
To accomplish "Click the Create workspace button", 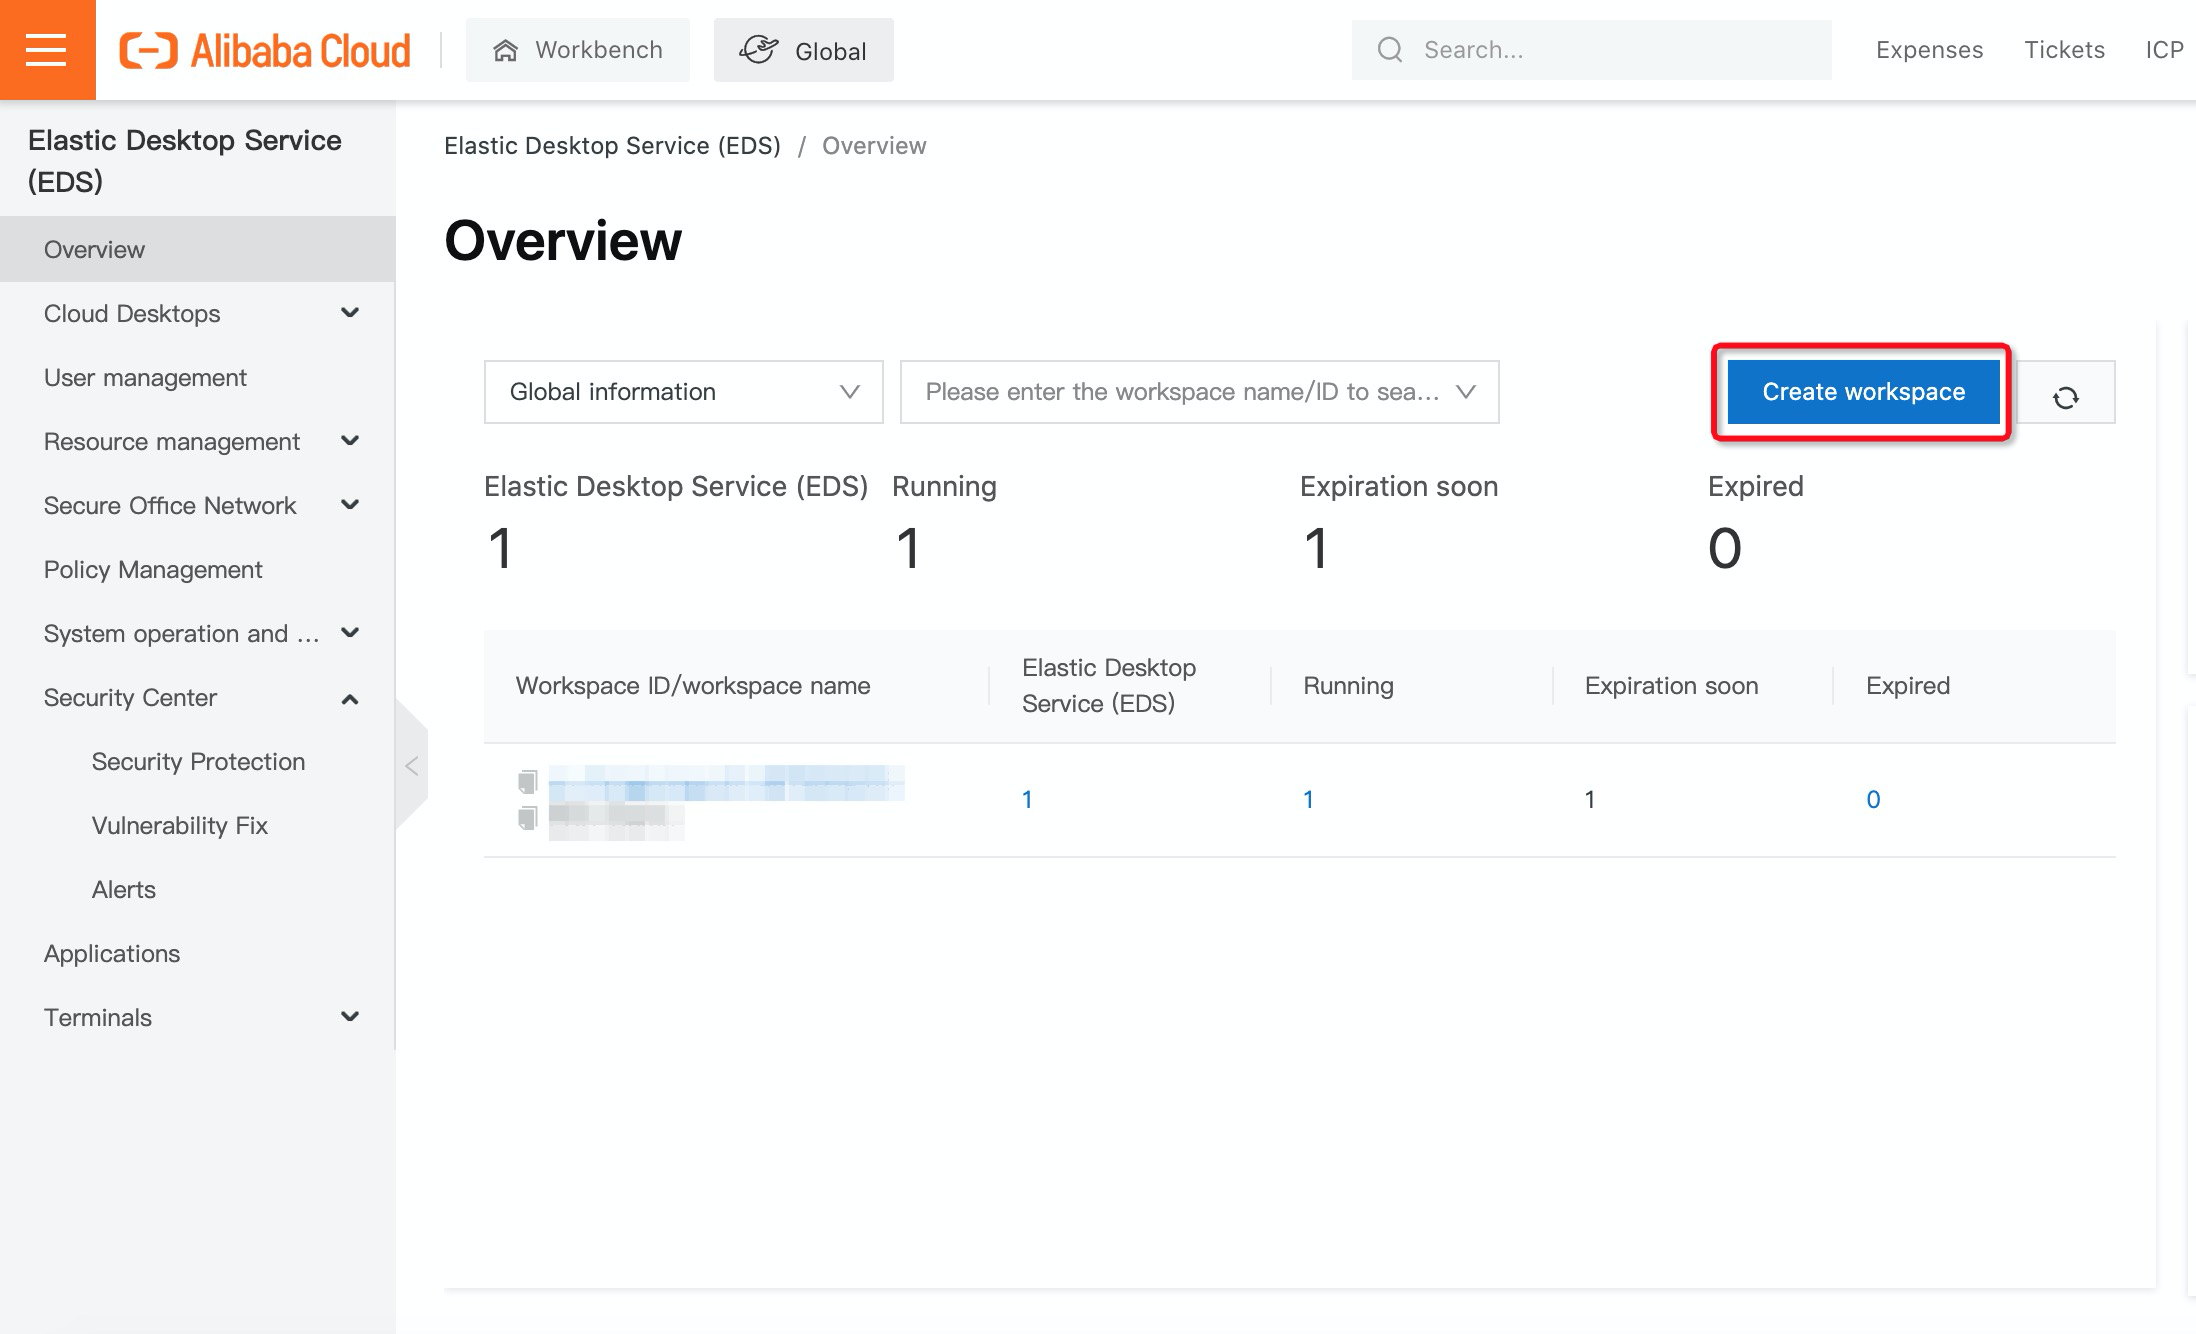I will [1863, 392].
